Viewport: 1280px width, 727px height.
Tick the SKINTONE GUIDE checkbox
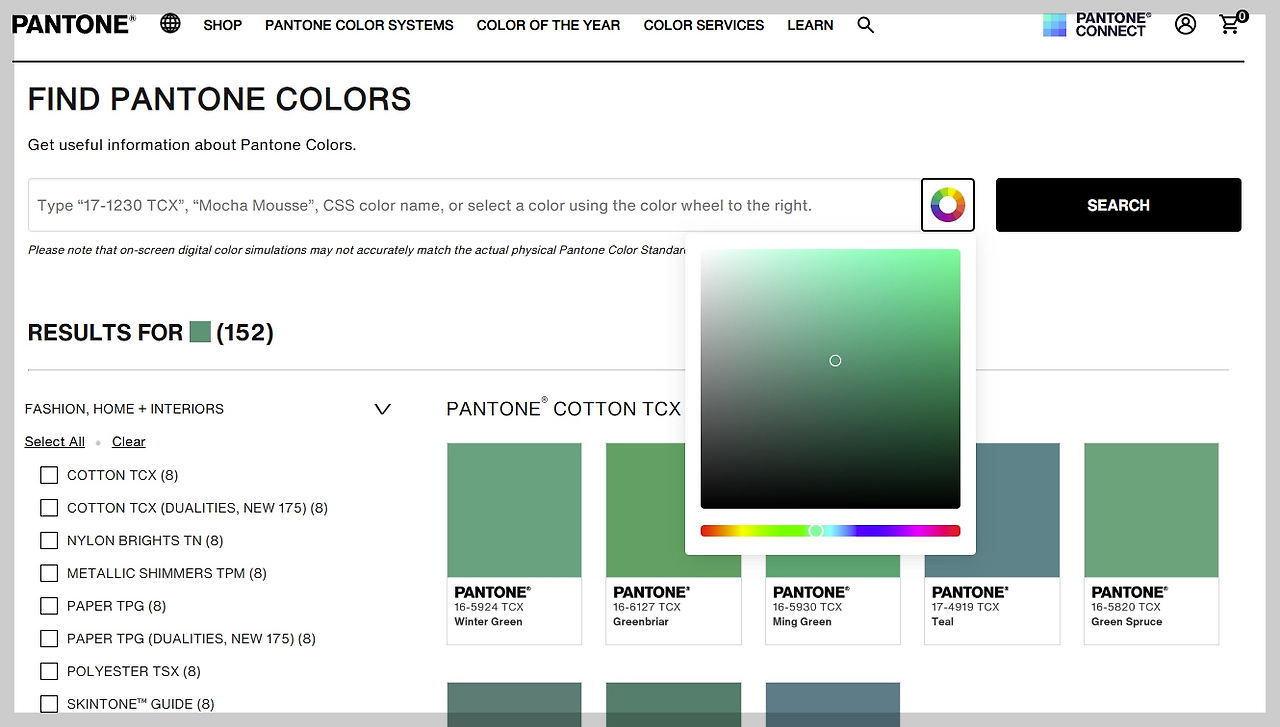coord(49,704)
